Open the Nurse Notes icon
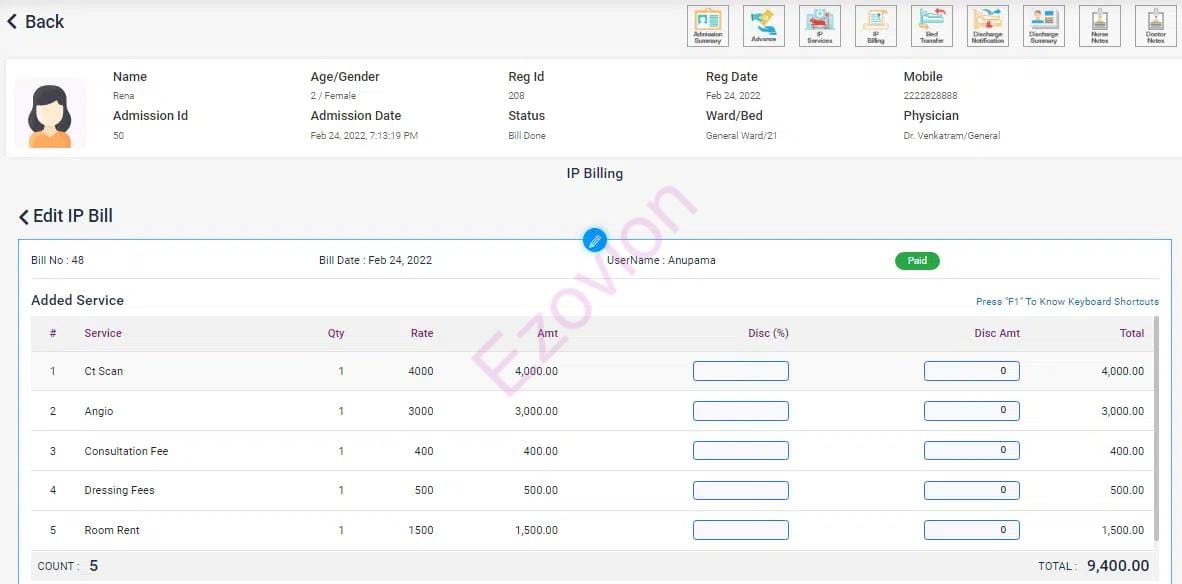This screenshot has height=584, width=1182. (x=1100, y=26)
